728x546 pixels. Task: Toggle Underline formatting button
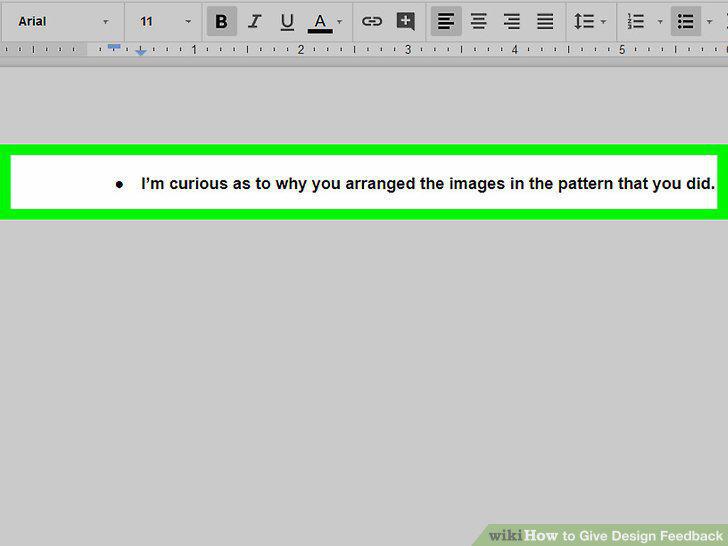[x=287, y=21]
